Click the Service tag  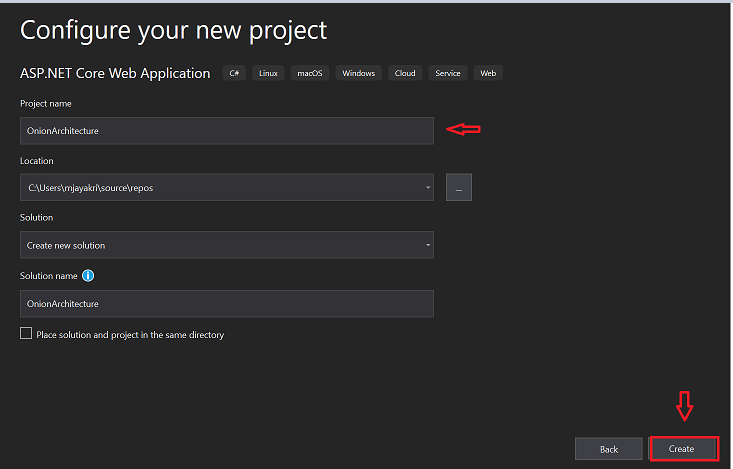tap(448, 73)
